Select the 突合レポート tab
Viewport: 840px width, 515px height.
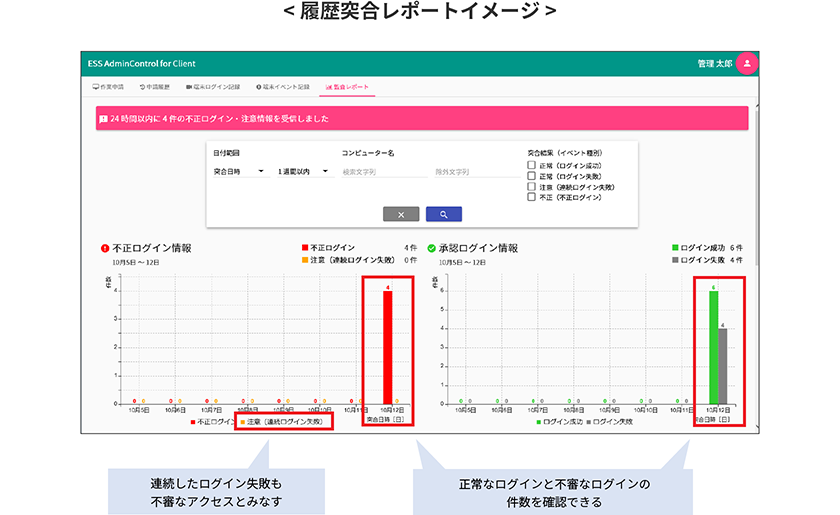coord(348,87)
